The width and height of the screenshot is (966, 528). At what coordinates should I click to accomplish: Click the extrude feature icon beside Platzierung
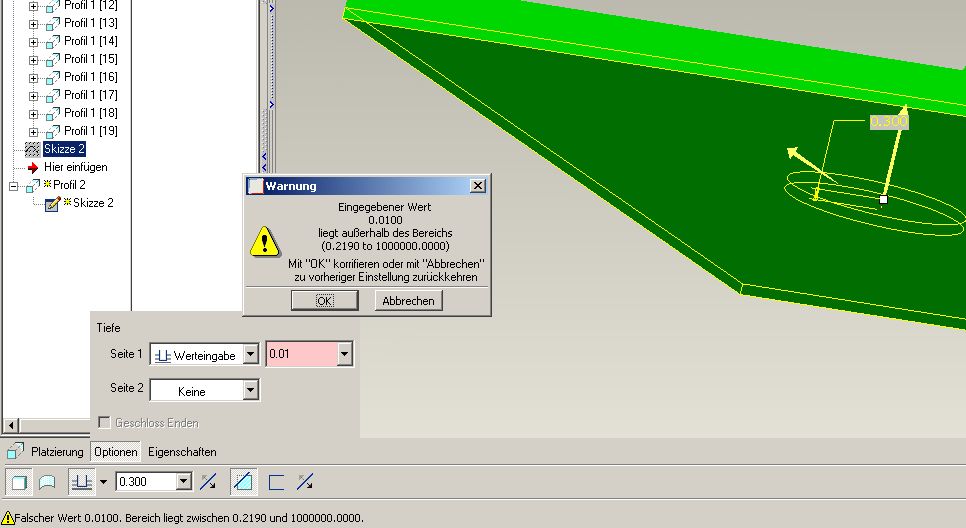(x=15, y=452)
